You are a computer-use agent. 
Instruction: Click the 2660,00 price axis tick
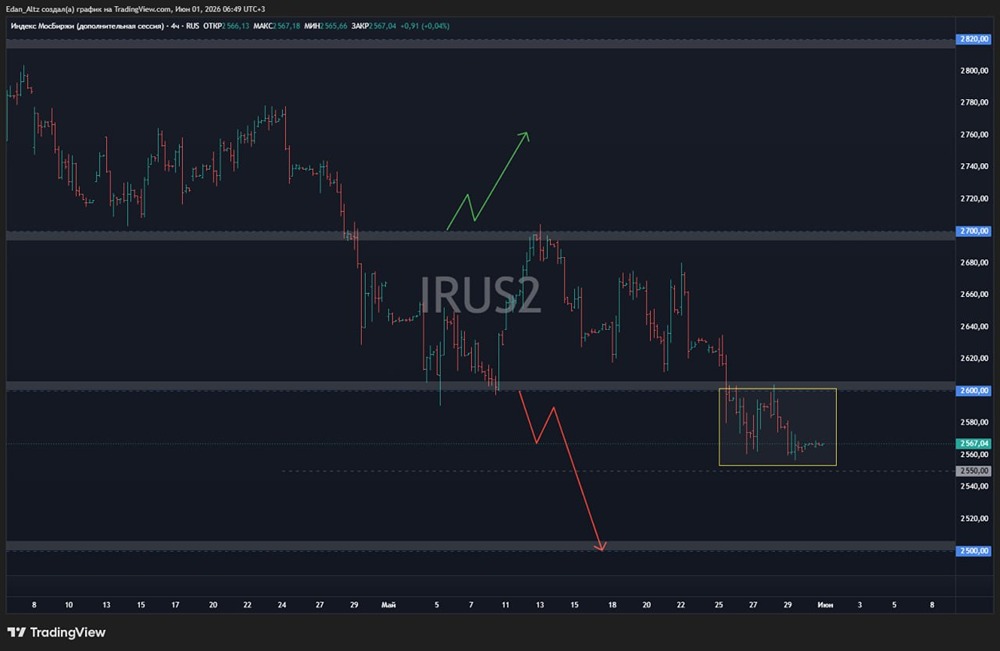(974, 294)
